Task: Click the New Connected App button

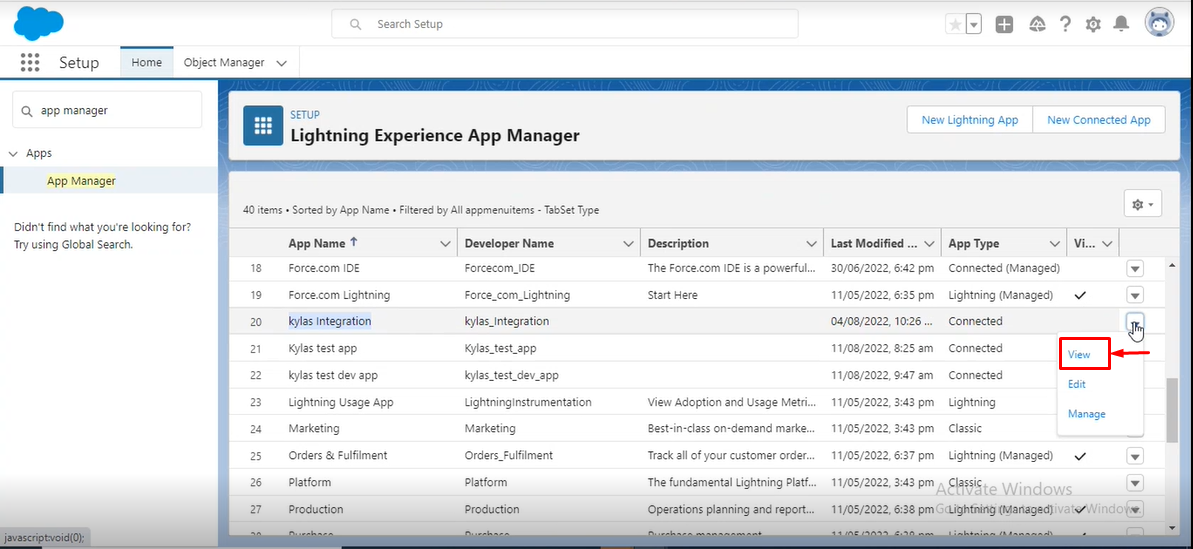Action: point(1099,120)
